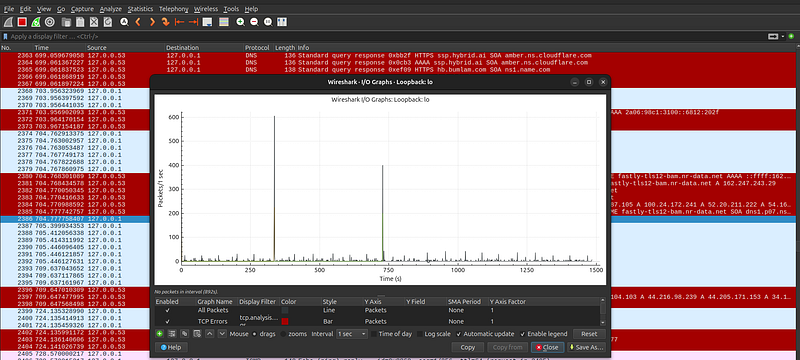Click the display filter bookmark icon
This screenshot has width=800, height=360.
click(6, 37)
